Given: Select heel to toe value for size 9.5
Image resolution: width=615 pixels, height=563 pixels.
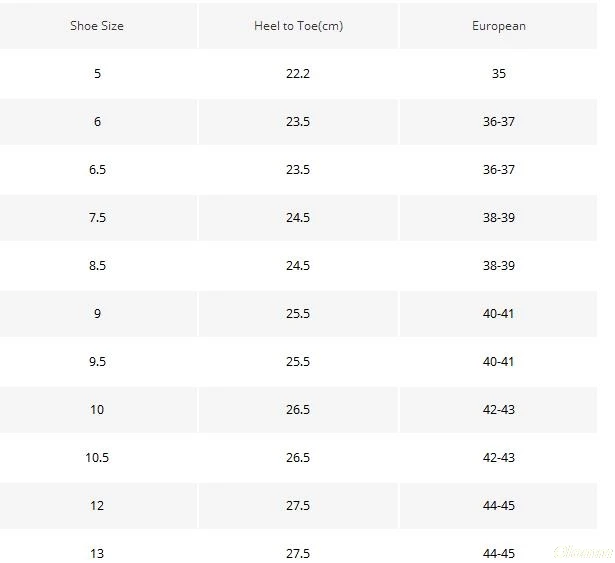Looking at the screenshot, I should click(298, 362).
